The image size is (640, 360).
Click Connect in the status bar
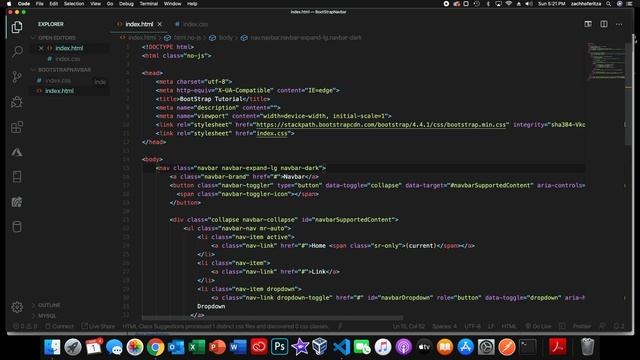[x=60, y=327]
